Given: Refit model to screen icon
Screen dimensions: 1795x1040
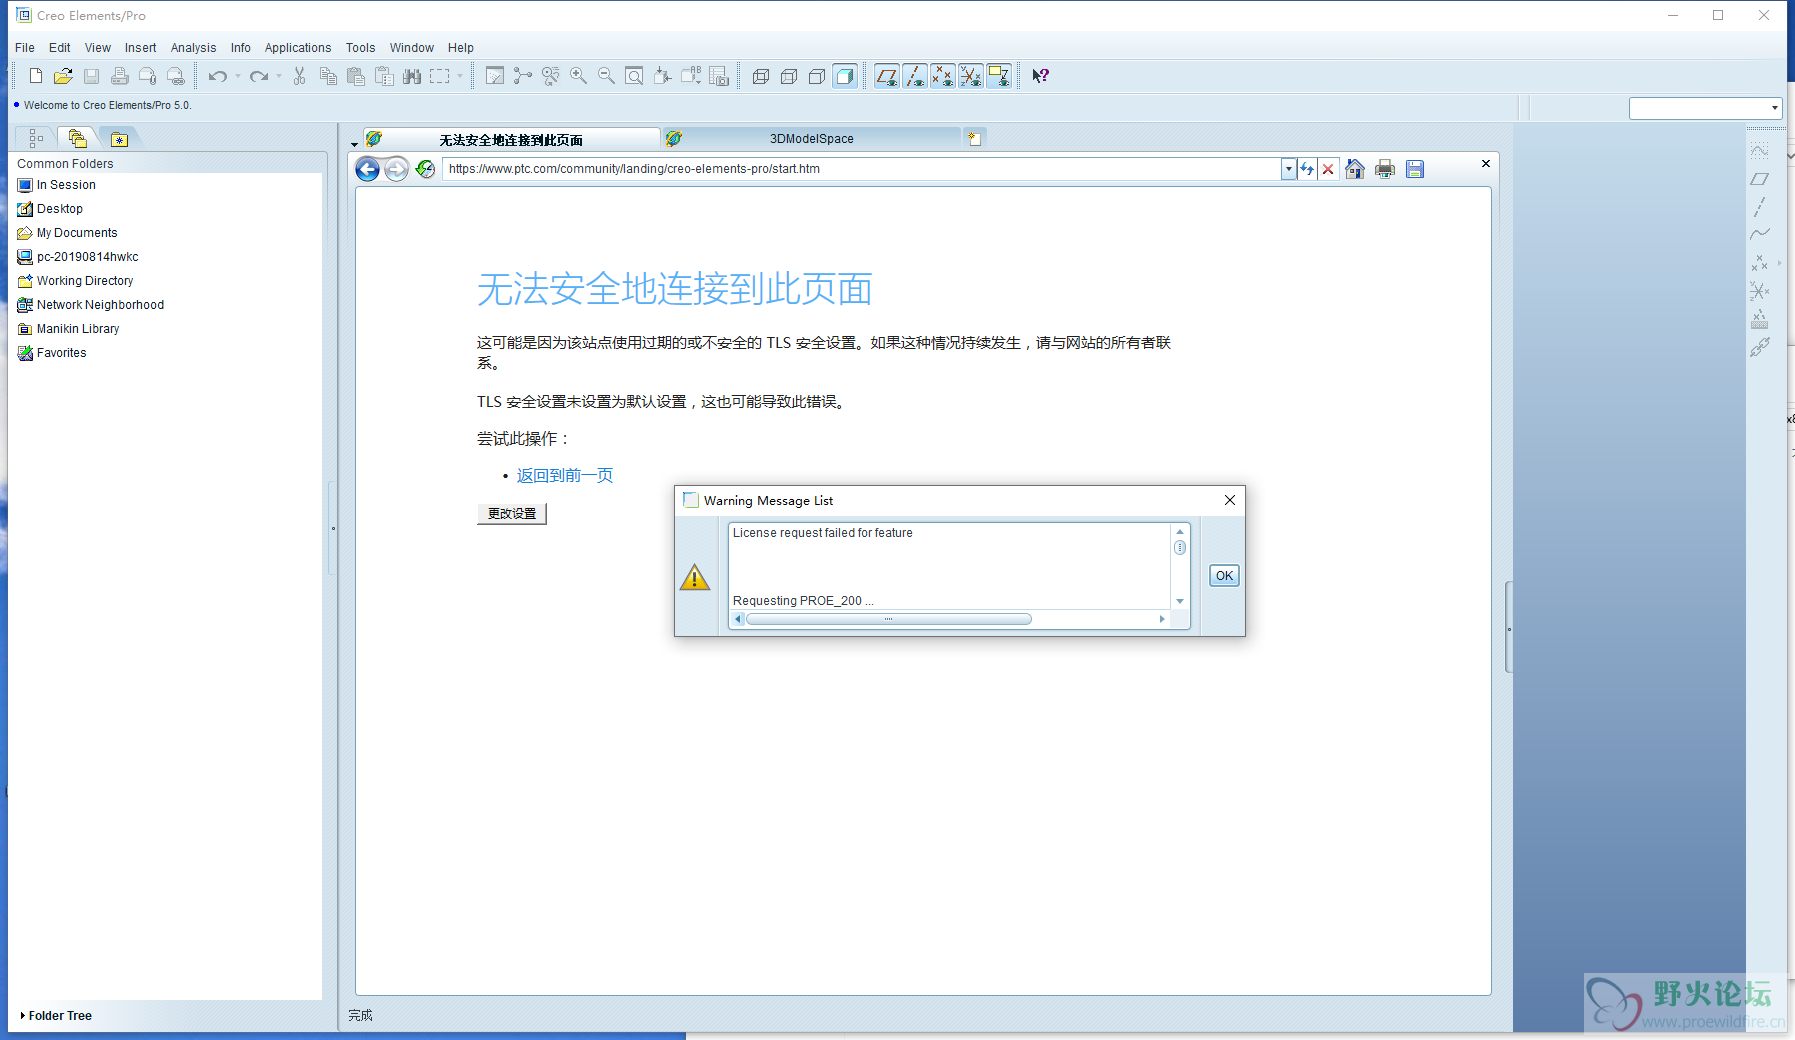Looking at the screenshot, I should (x=634, y=76).
